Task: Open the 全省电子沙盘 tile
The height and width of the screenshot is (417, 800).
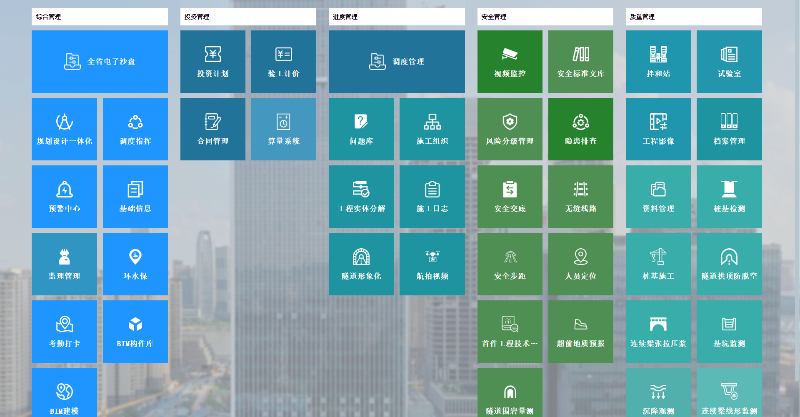Action: pos(100,61)
